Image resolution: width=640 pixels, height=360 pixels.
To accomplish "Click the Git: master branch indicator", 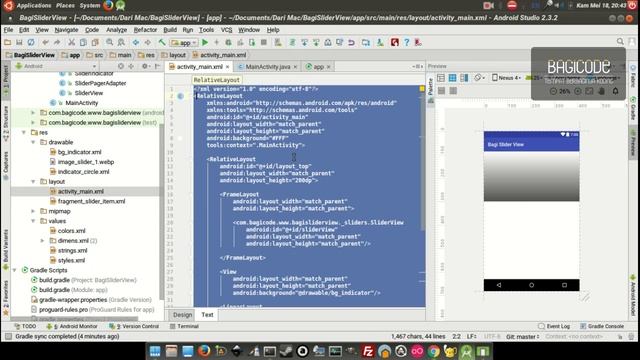I will click(x=522, y=336).
